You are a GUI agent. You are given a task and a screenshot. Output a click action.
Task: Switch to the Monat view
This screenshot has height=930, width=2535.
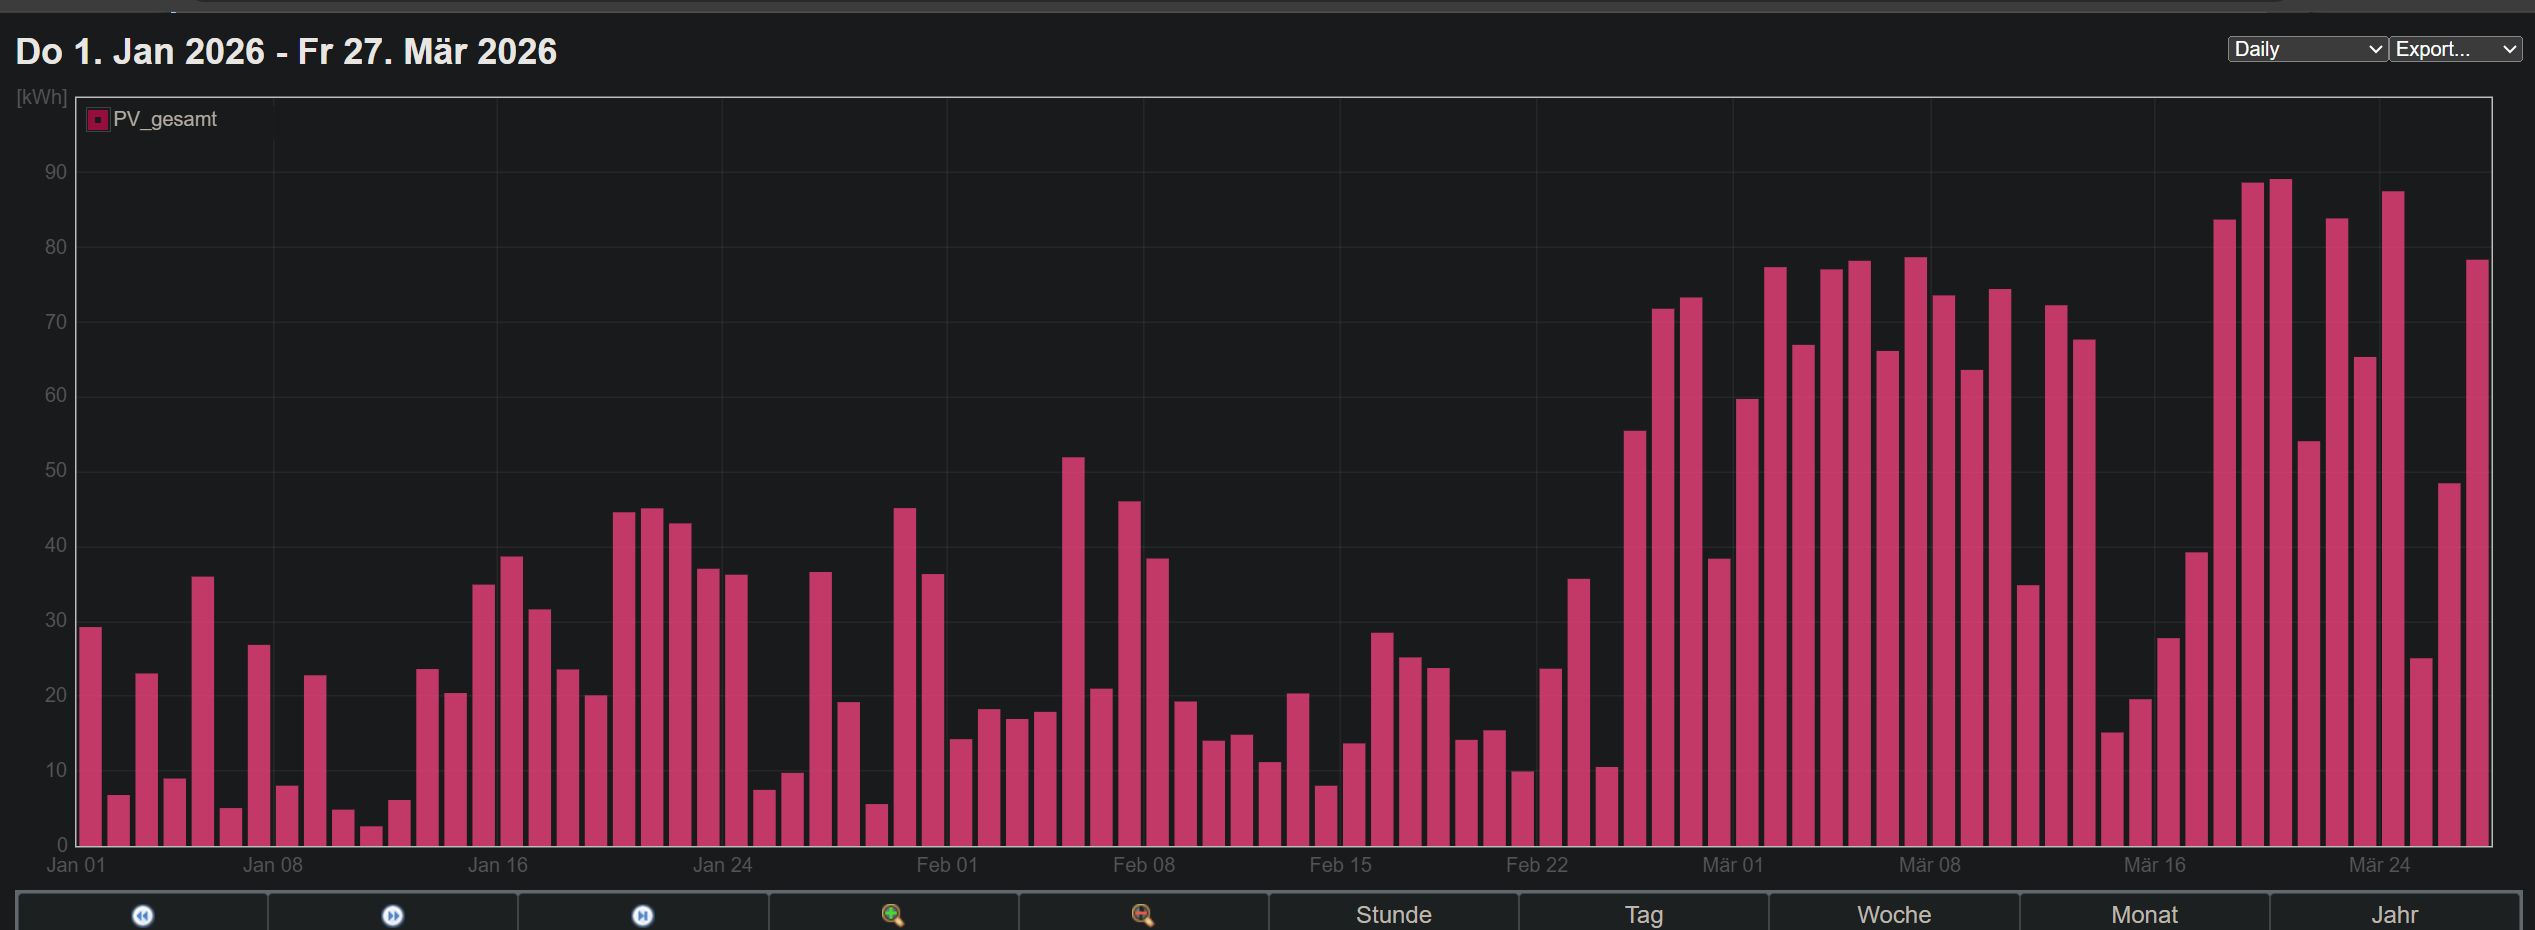click(2144, 915)
